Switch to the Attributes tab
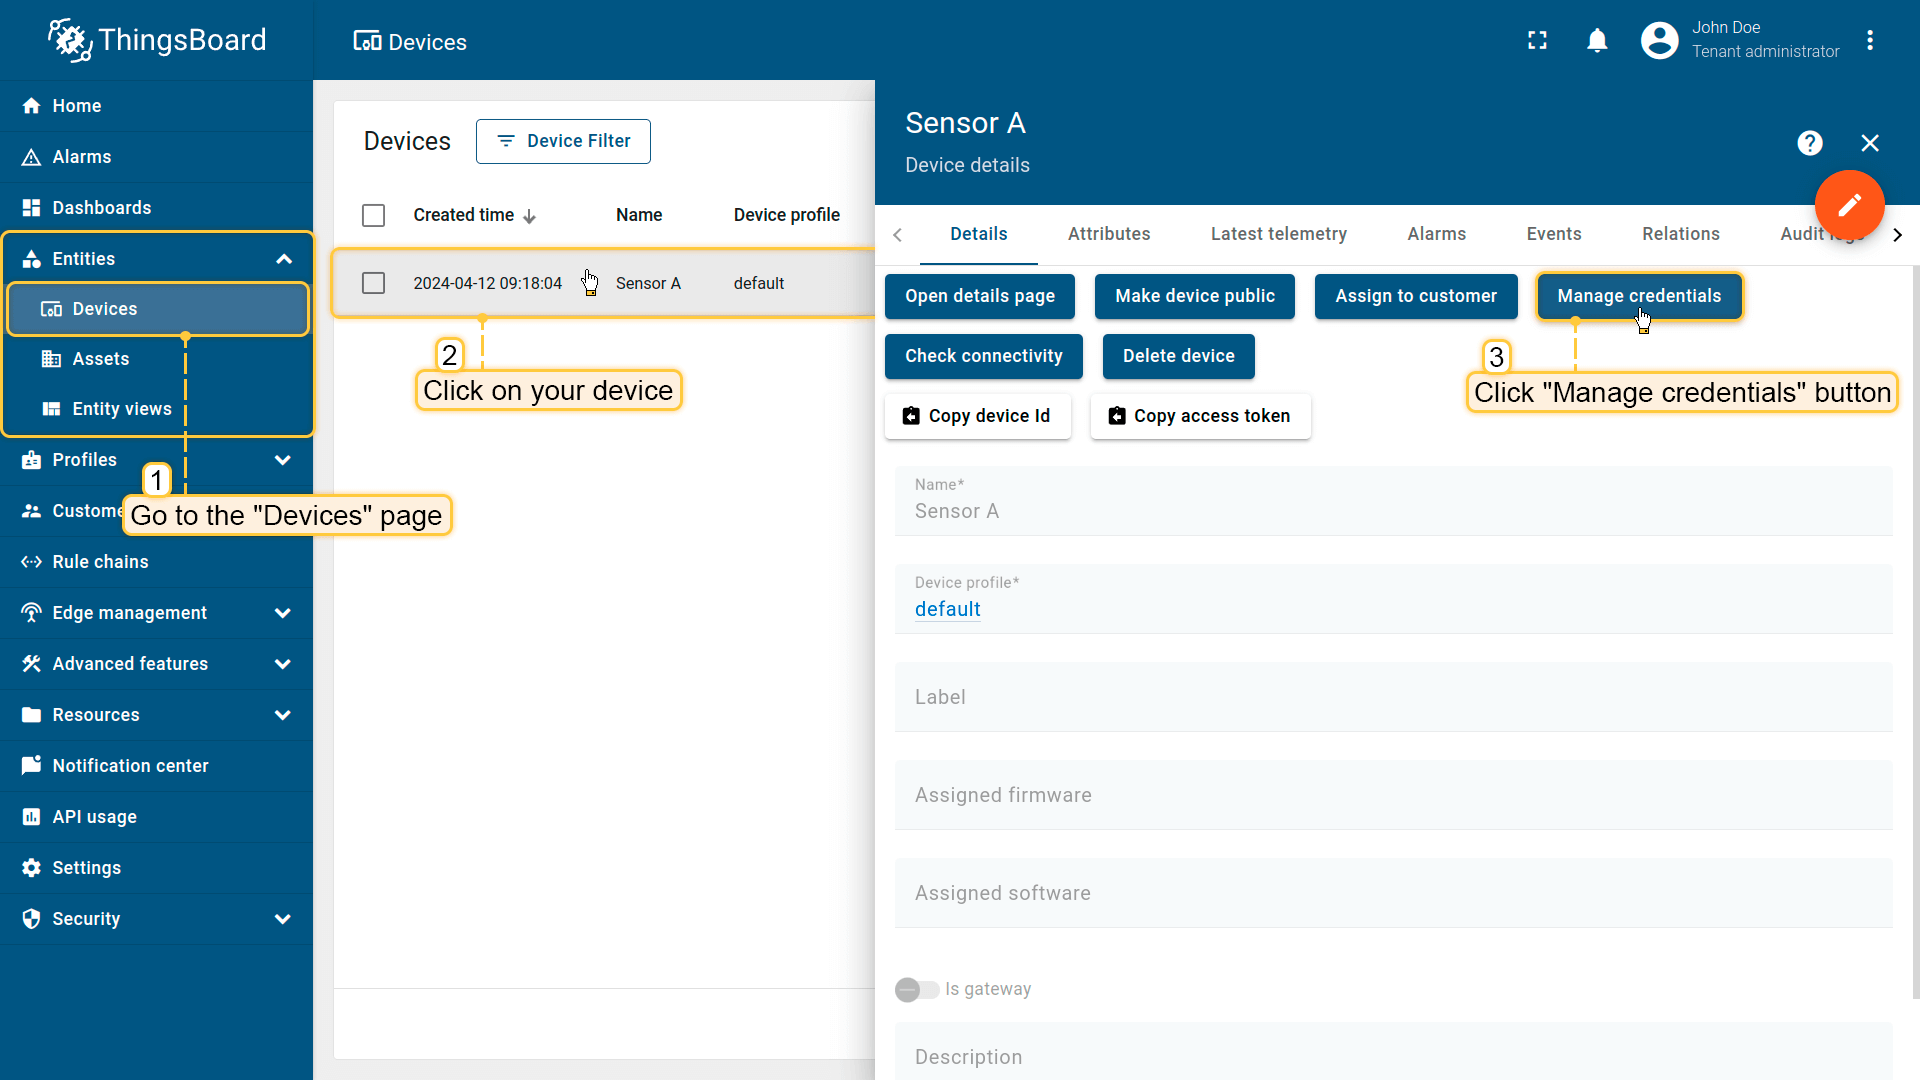Image resolution: width=1920 pixels, height=1080 pixels. click(x=1108, y=234)
